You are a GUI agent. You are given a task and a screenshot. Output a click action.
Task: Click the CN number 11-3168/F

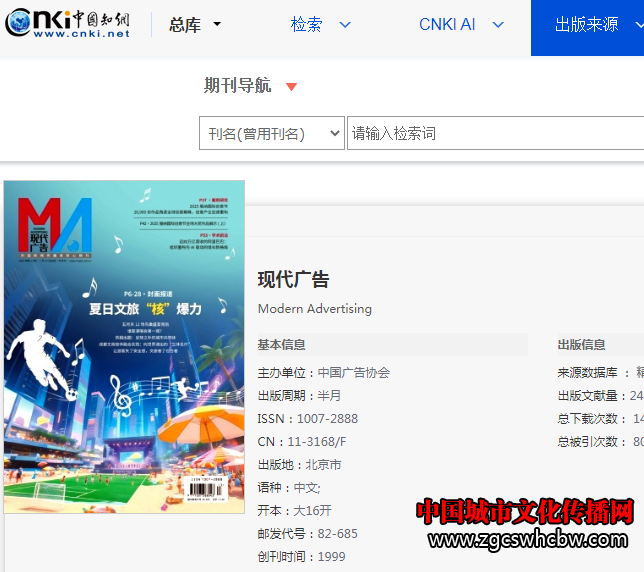316,441
